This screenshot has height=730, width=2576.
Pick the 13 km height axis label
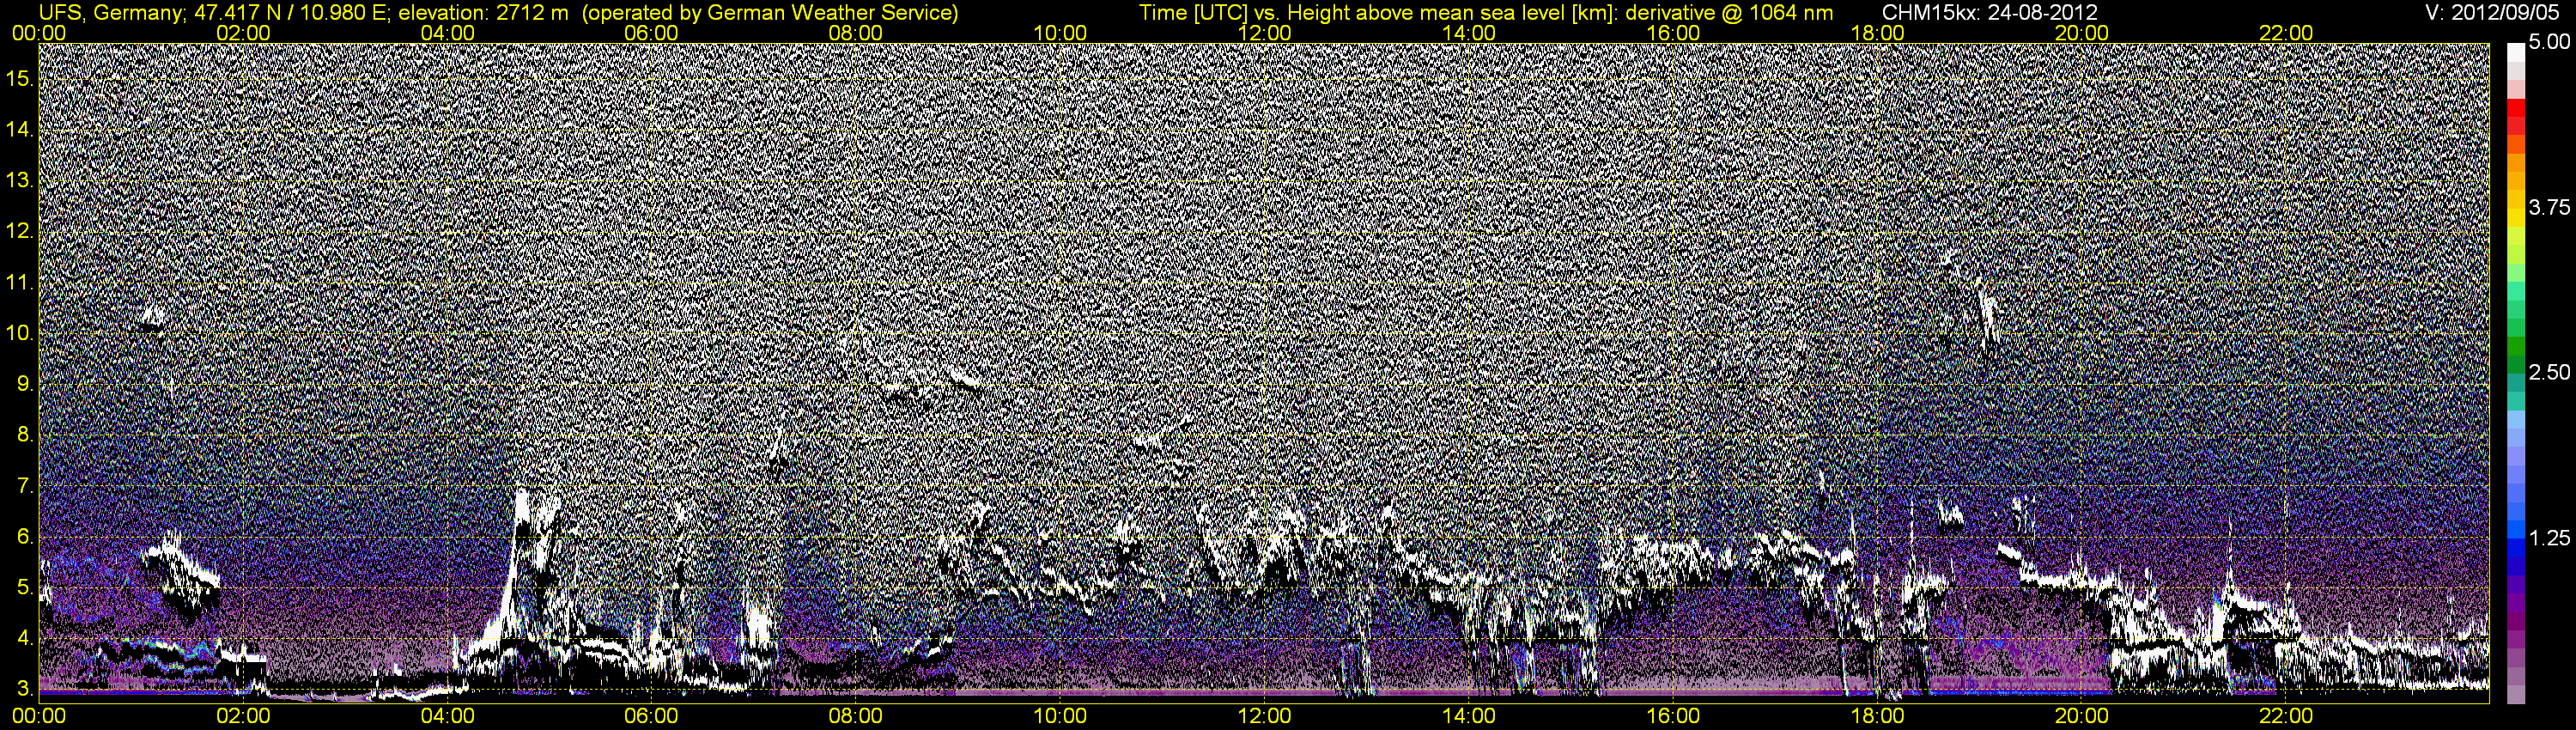pos(19,181)
